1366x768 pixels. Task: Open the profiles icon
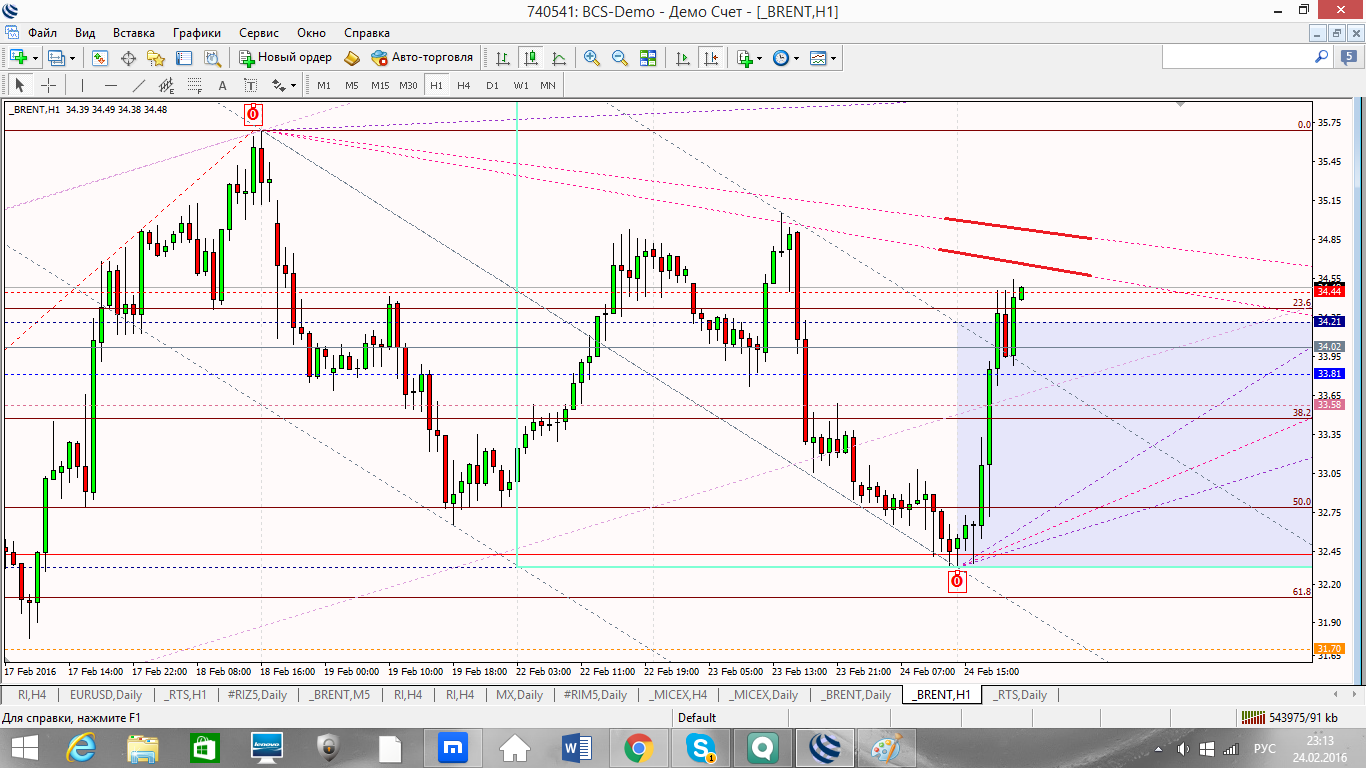(x=57, y=58)
